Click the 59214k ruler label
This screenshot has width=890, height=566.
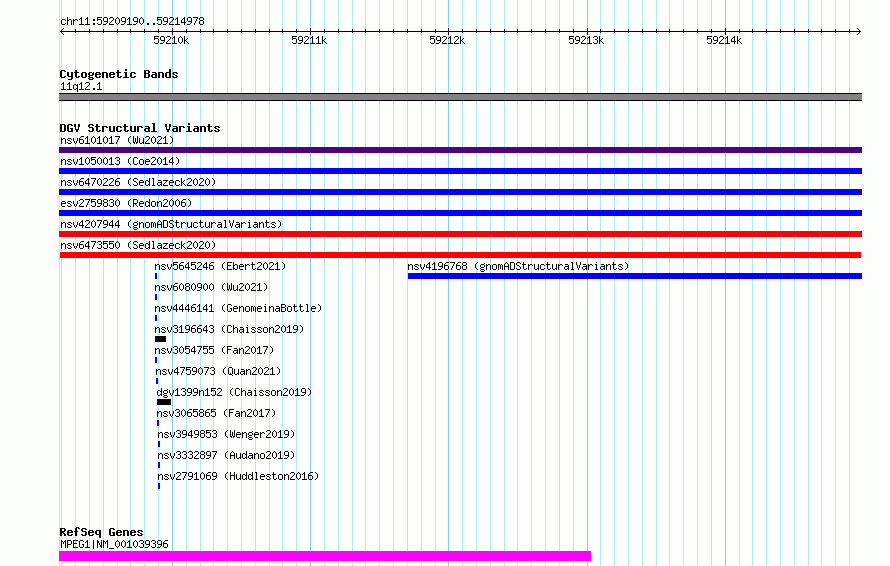click(724, 40)
